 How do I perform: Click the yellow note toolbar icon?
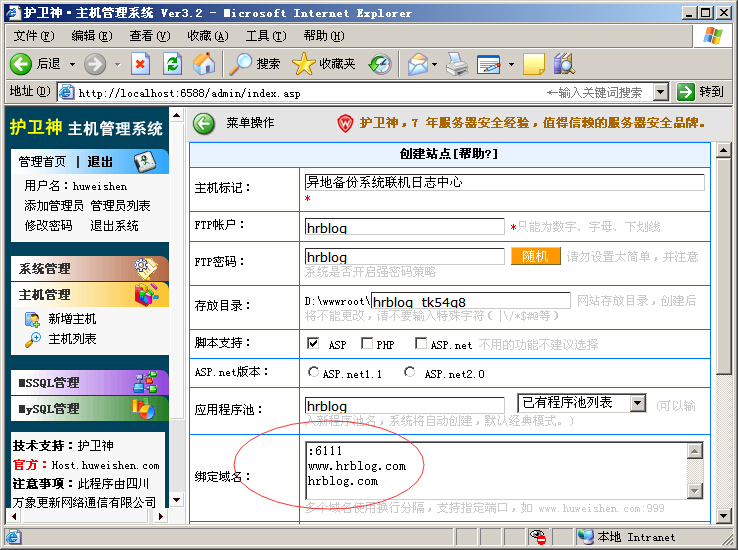point(534,64)
